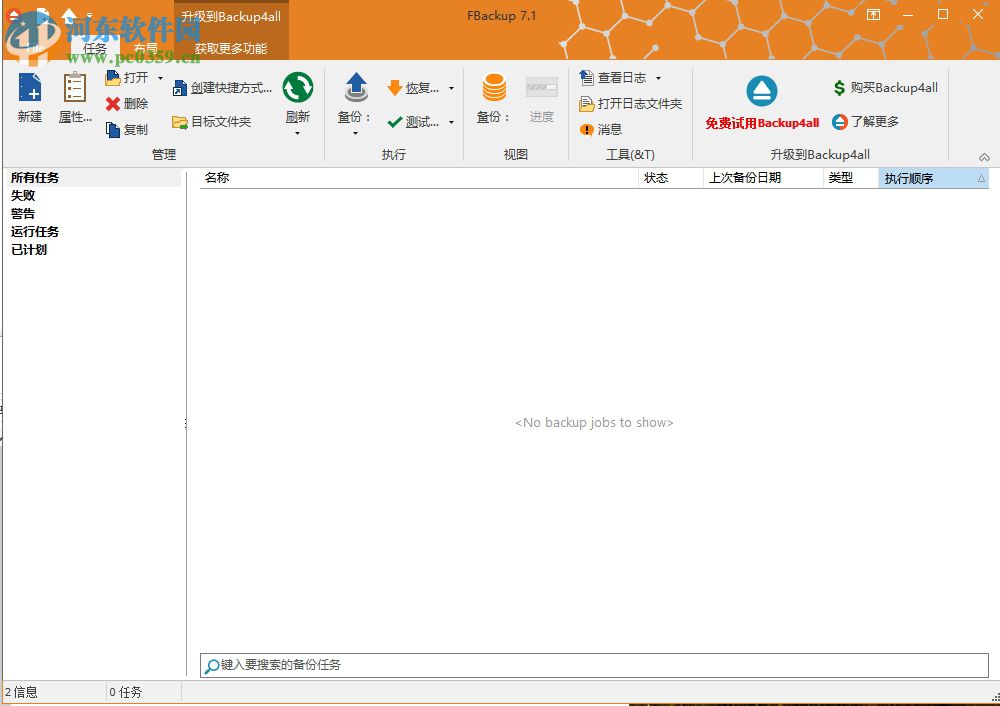1000x706 pixels.
Task: Expand the 打开 dropdown arrow
Action: [x=158, y=77]
